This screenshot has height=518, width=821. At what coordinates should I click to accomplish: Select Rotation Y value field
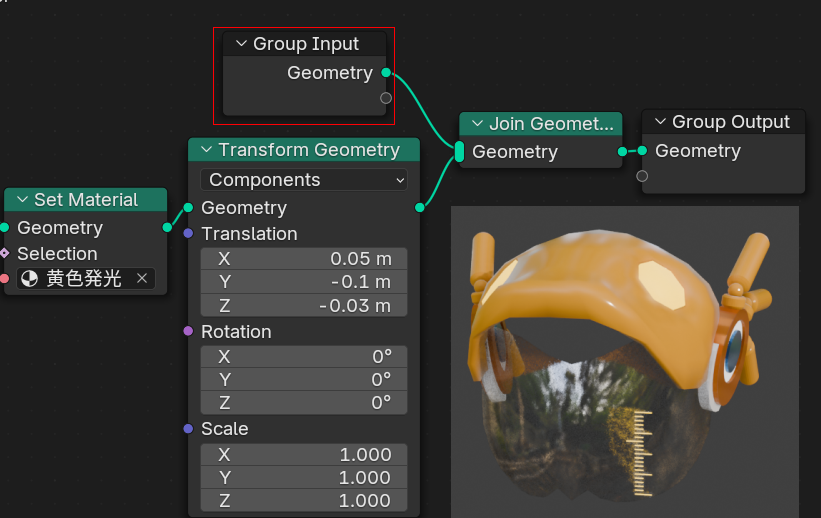coord(304,379)
